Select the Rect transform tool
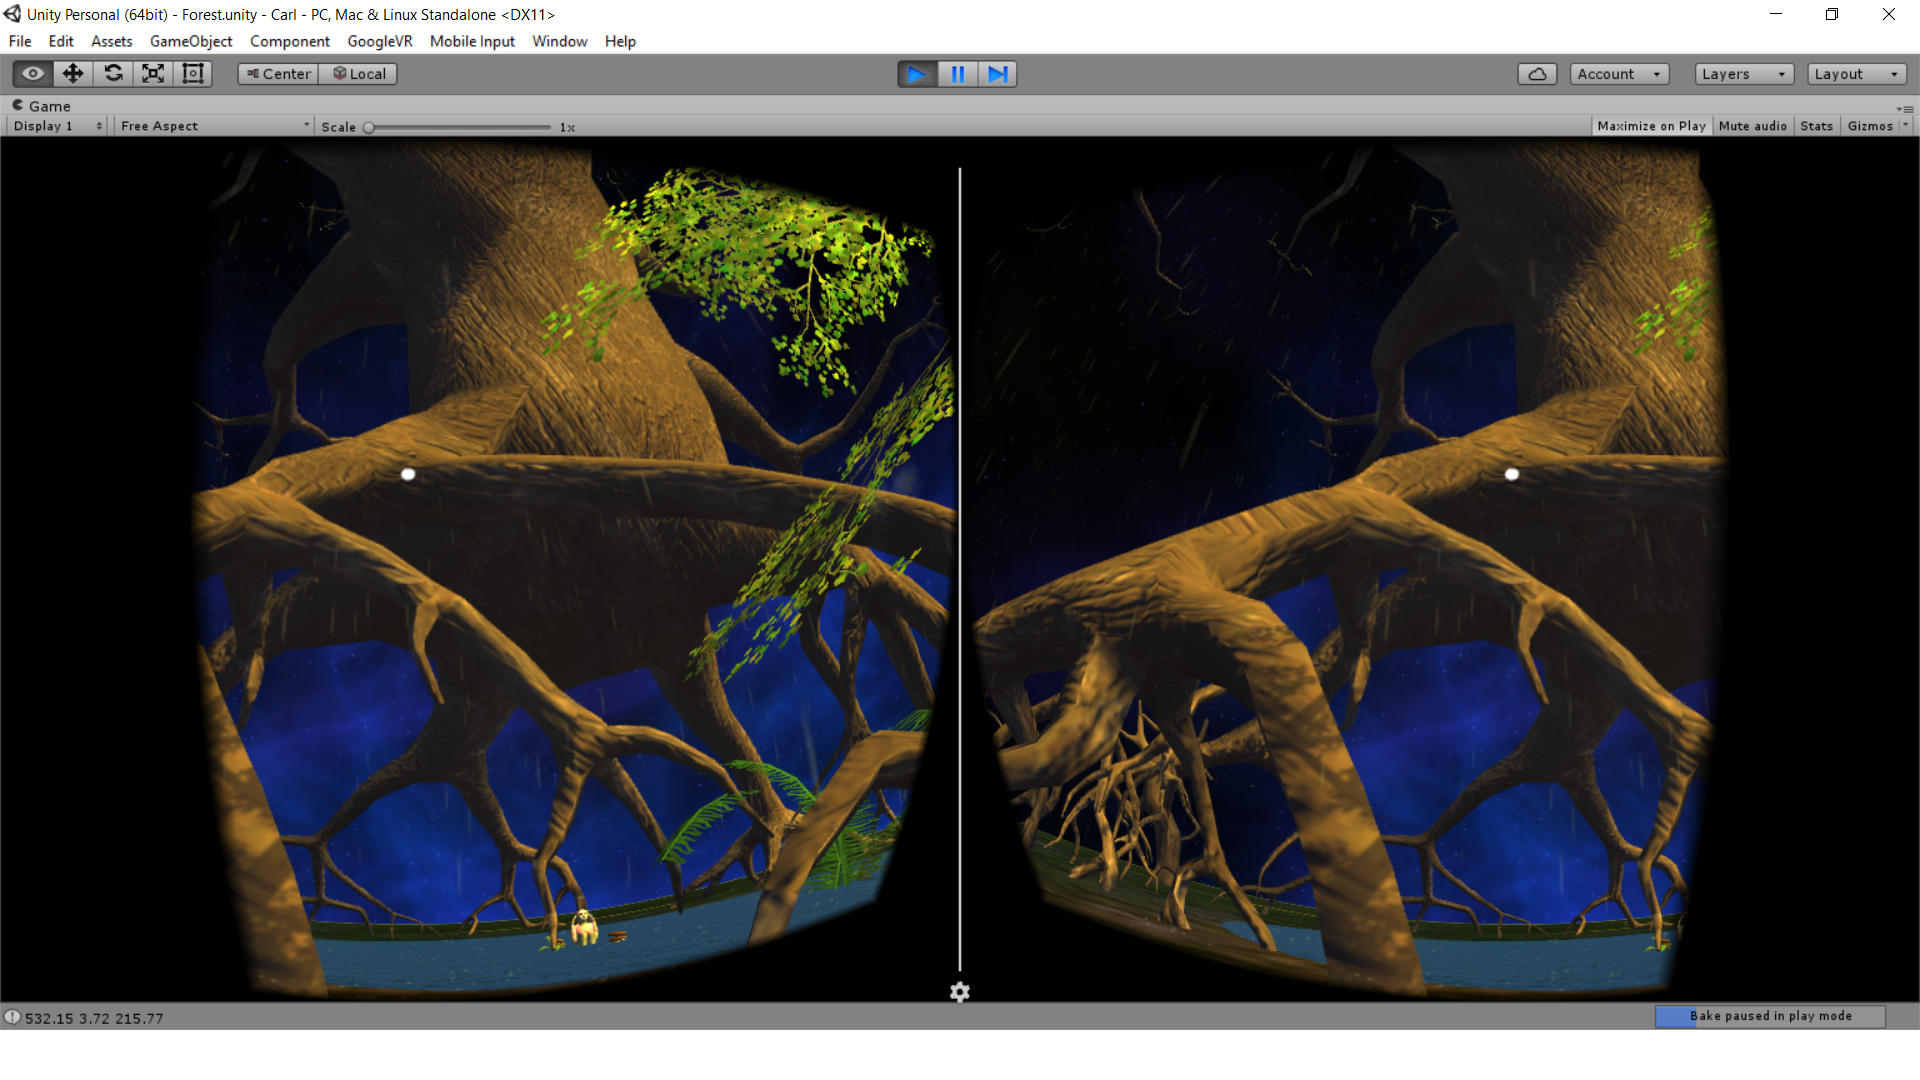This screenshot has height=1080, width=1920. 193,74
